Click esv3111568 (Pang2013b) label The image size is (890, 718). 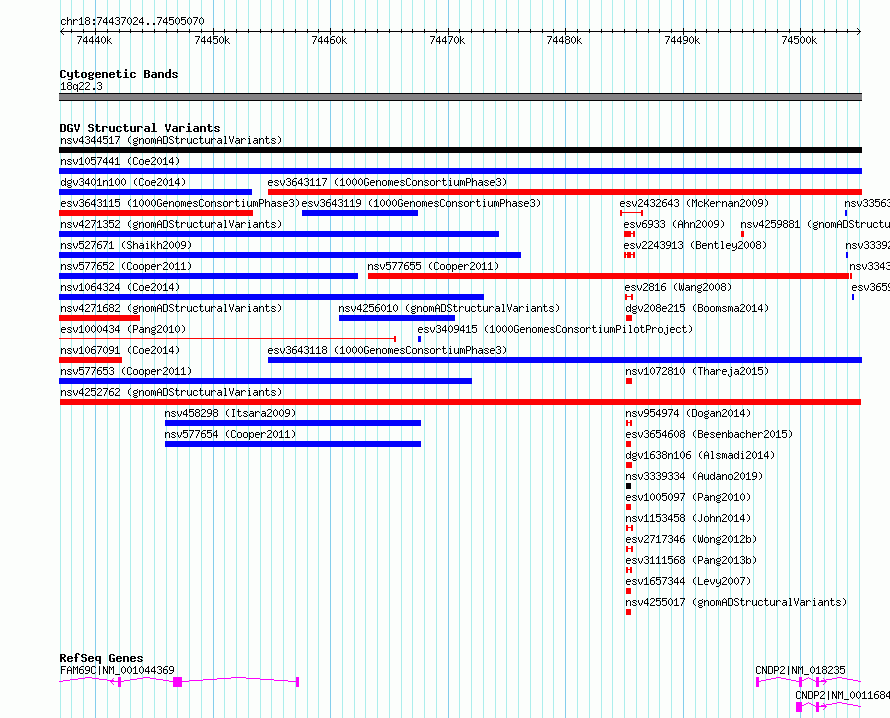click(691, 560)
